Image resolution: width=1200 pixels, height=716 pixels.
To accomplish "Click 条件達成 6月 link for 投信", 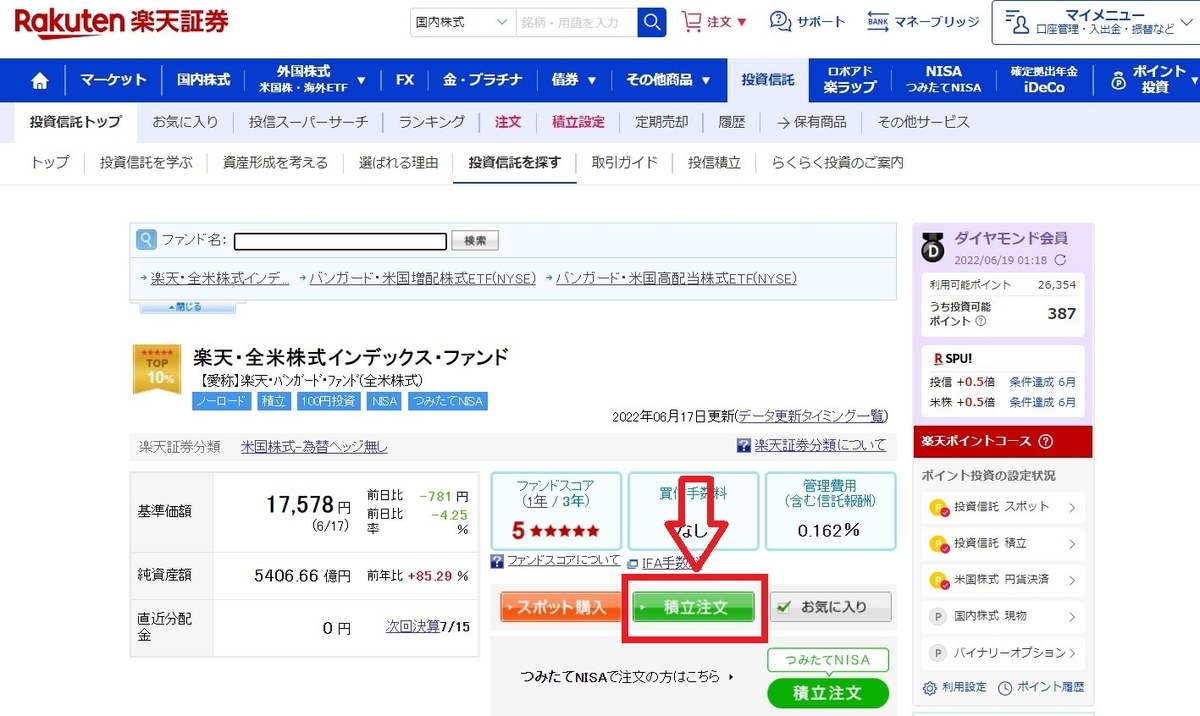I will 1043,382.
